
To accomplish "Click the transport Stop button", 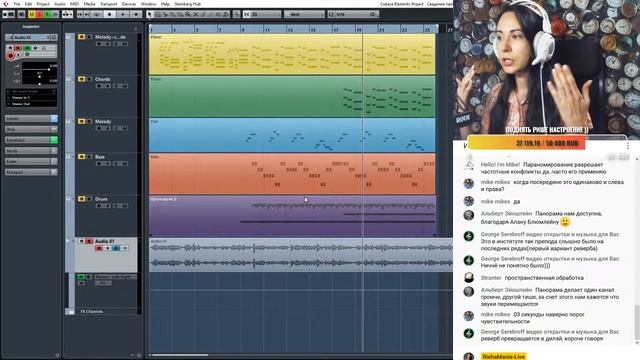I will [110, 14].
